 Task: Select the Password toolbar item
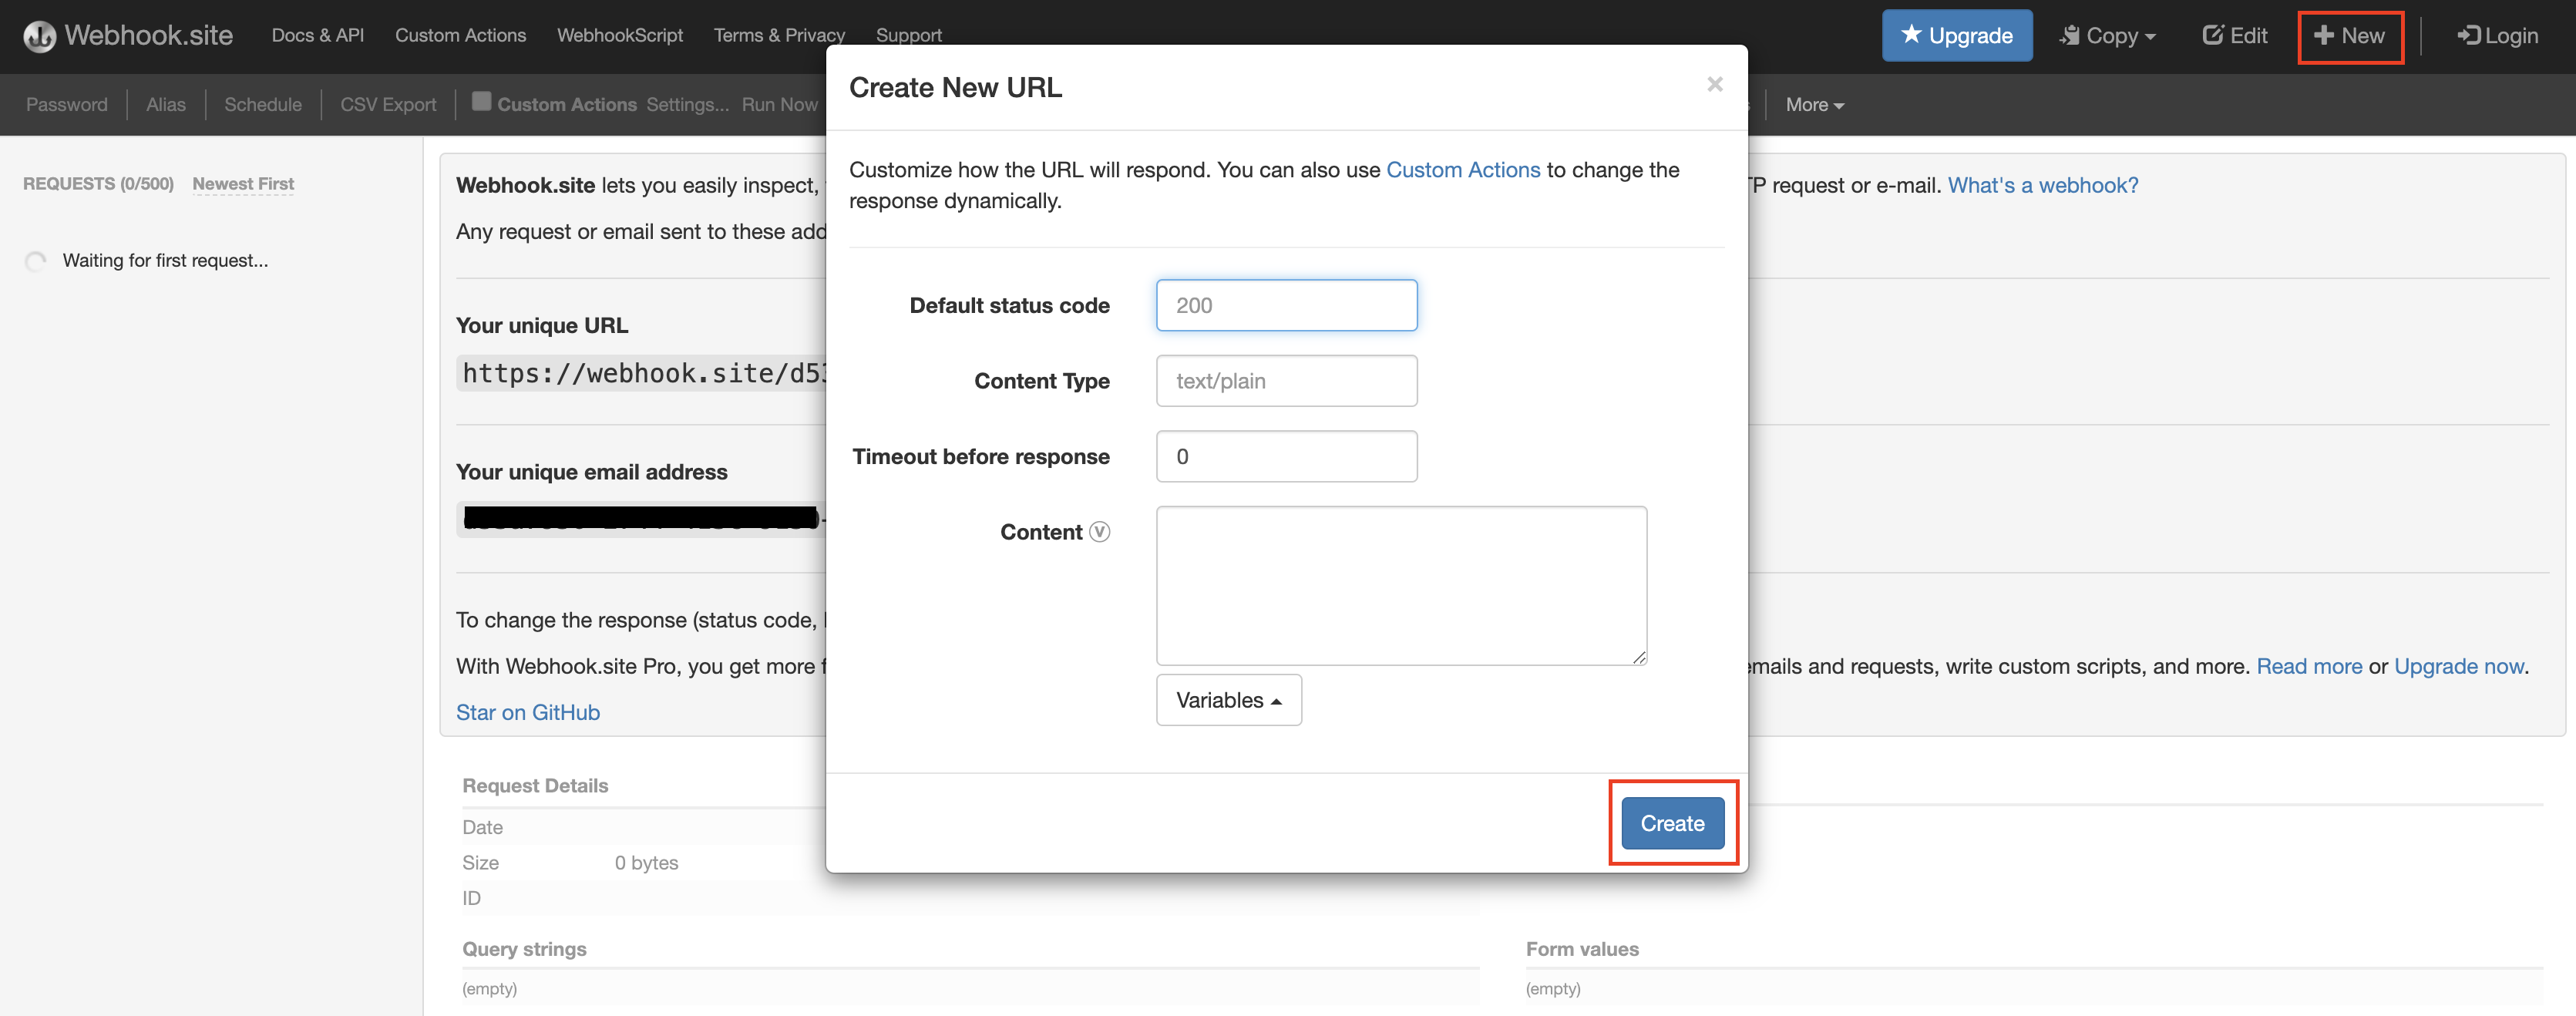(x=66, y=103)
